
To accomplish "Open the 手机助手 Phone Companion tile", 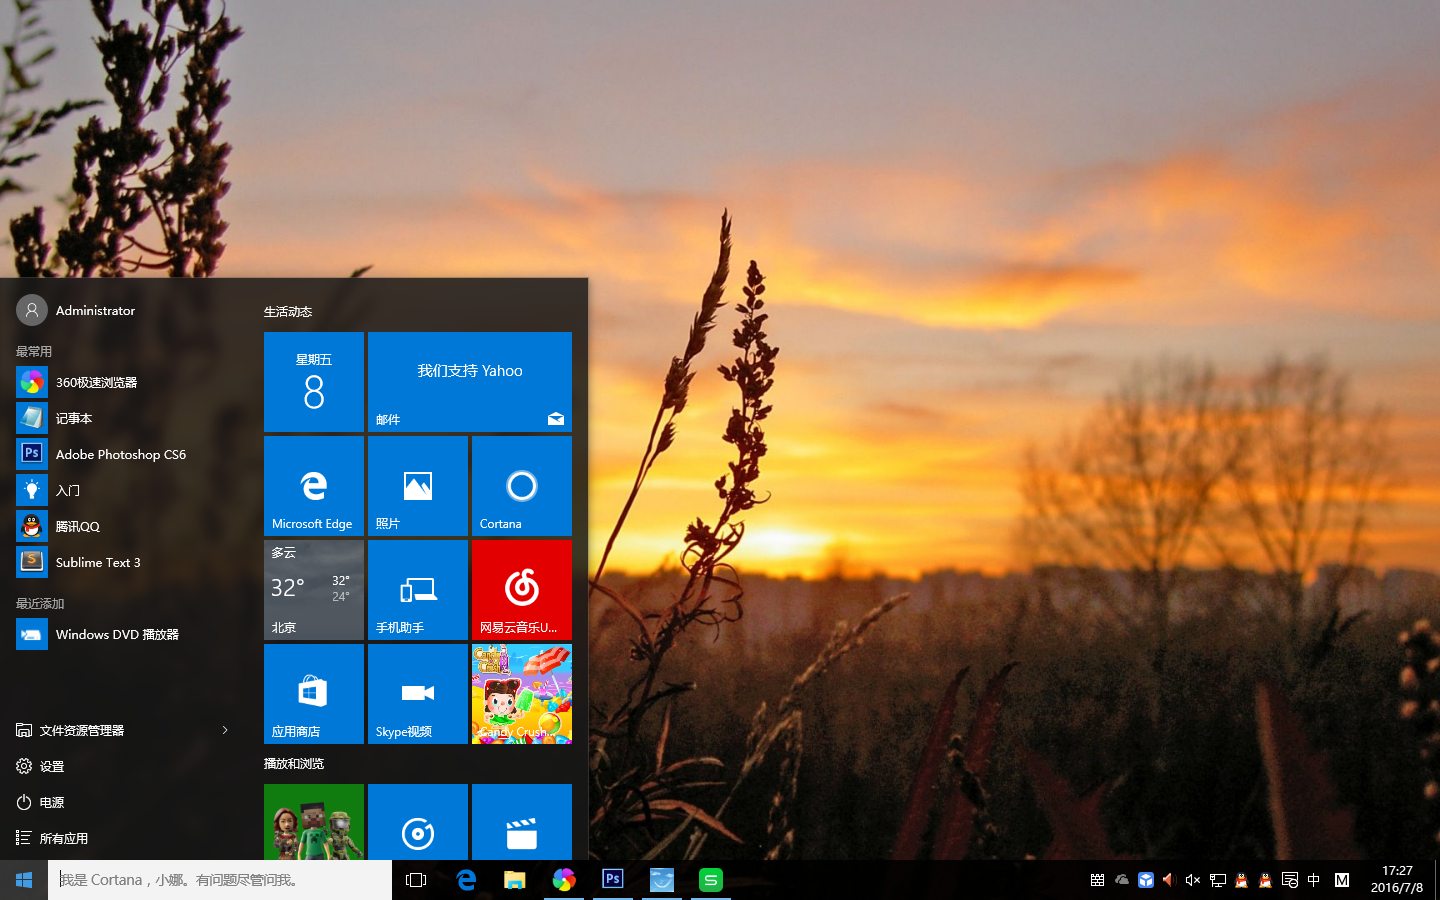I will (x=417, y=589).
